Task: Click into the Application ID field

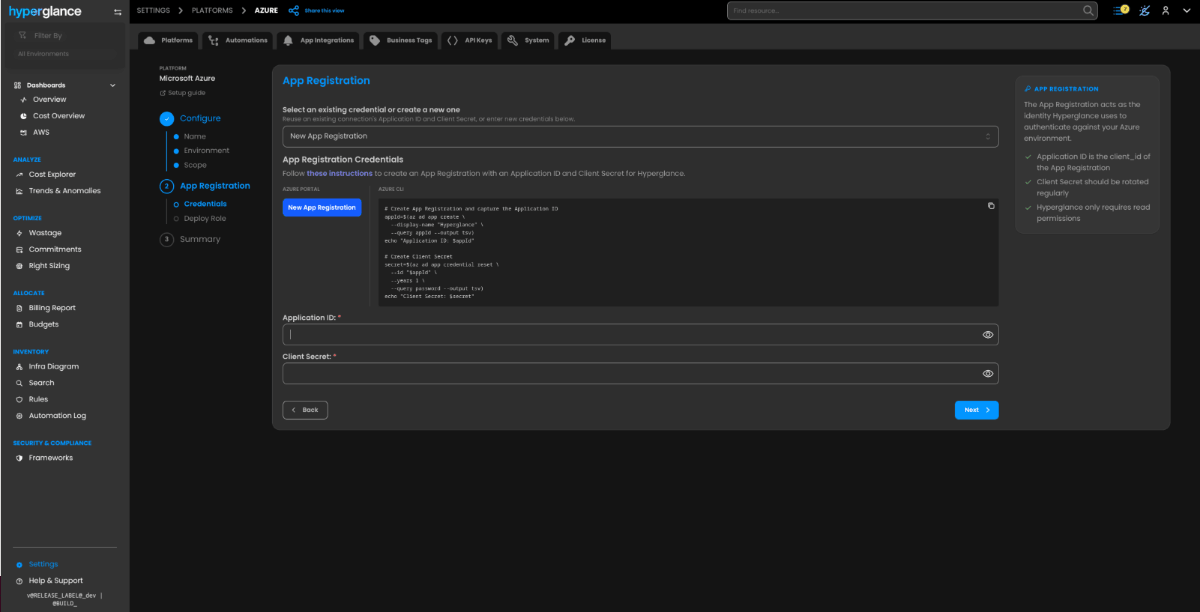Action: [640, 334]
